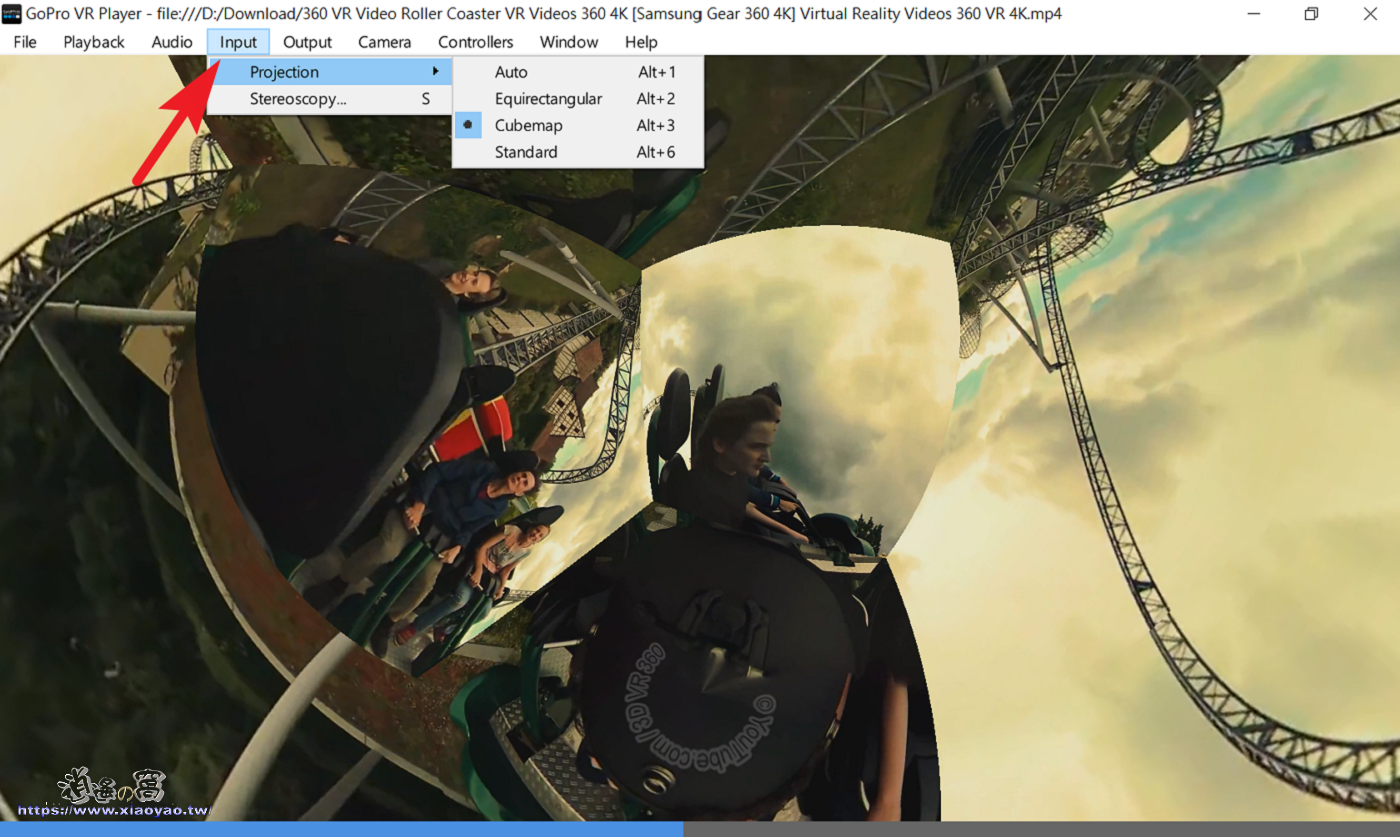The image size is (1400, 837).
Task: Open the Playback menu
Action: (94, 42)
